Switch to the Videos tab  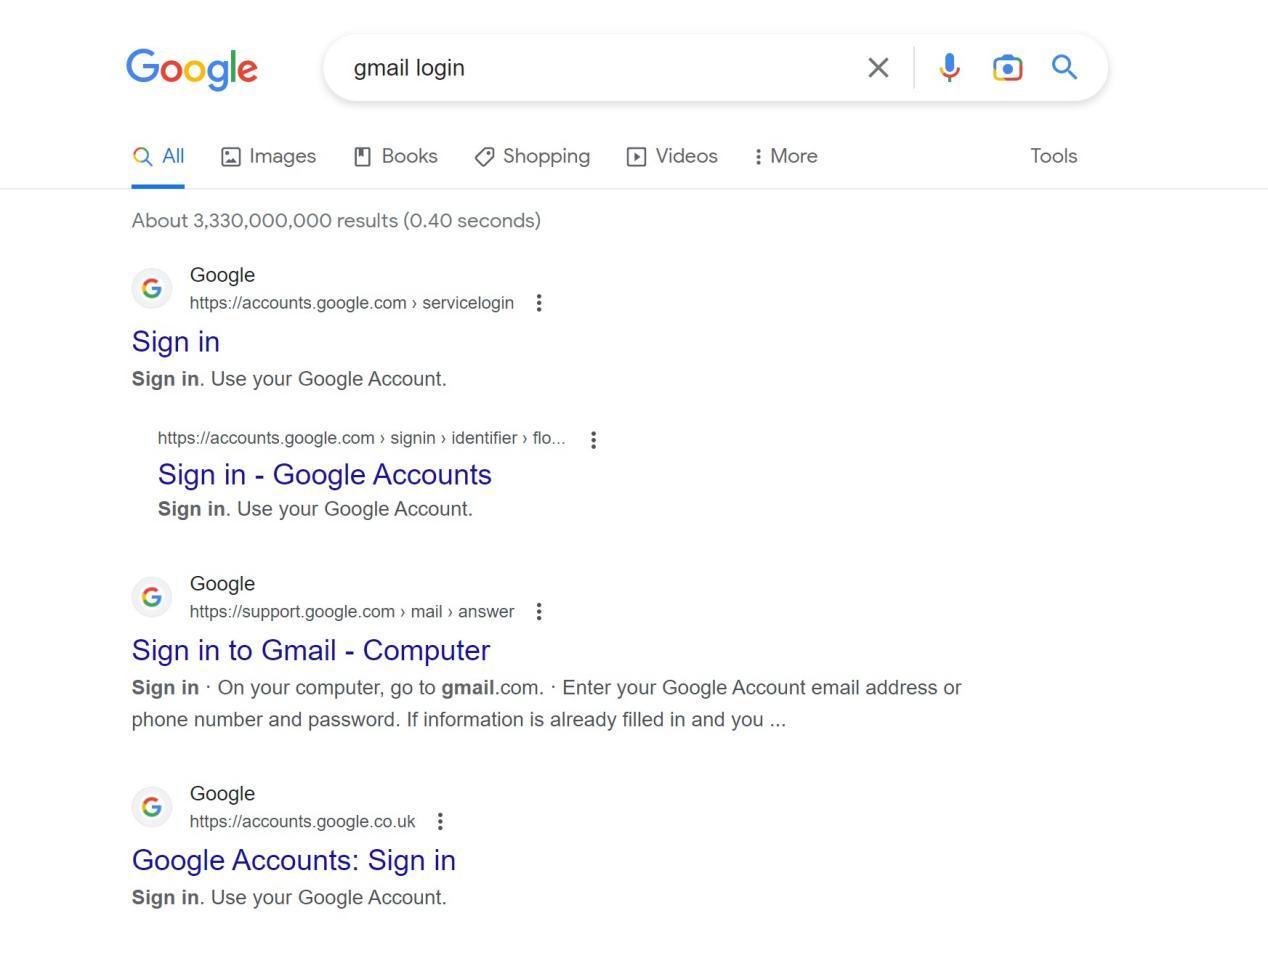[x=672, y=156]
